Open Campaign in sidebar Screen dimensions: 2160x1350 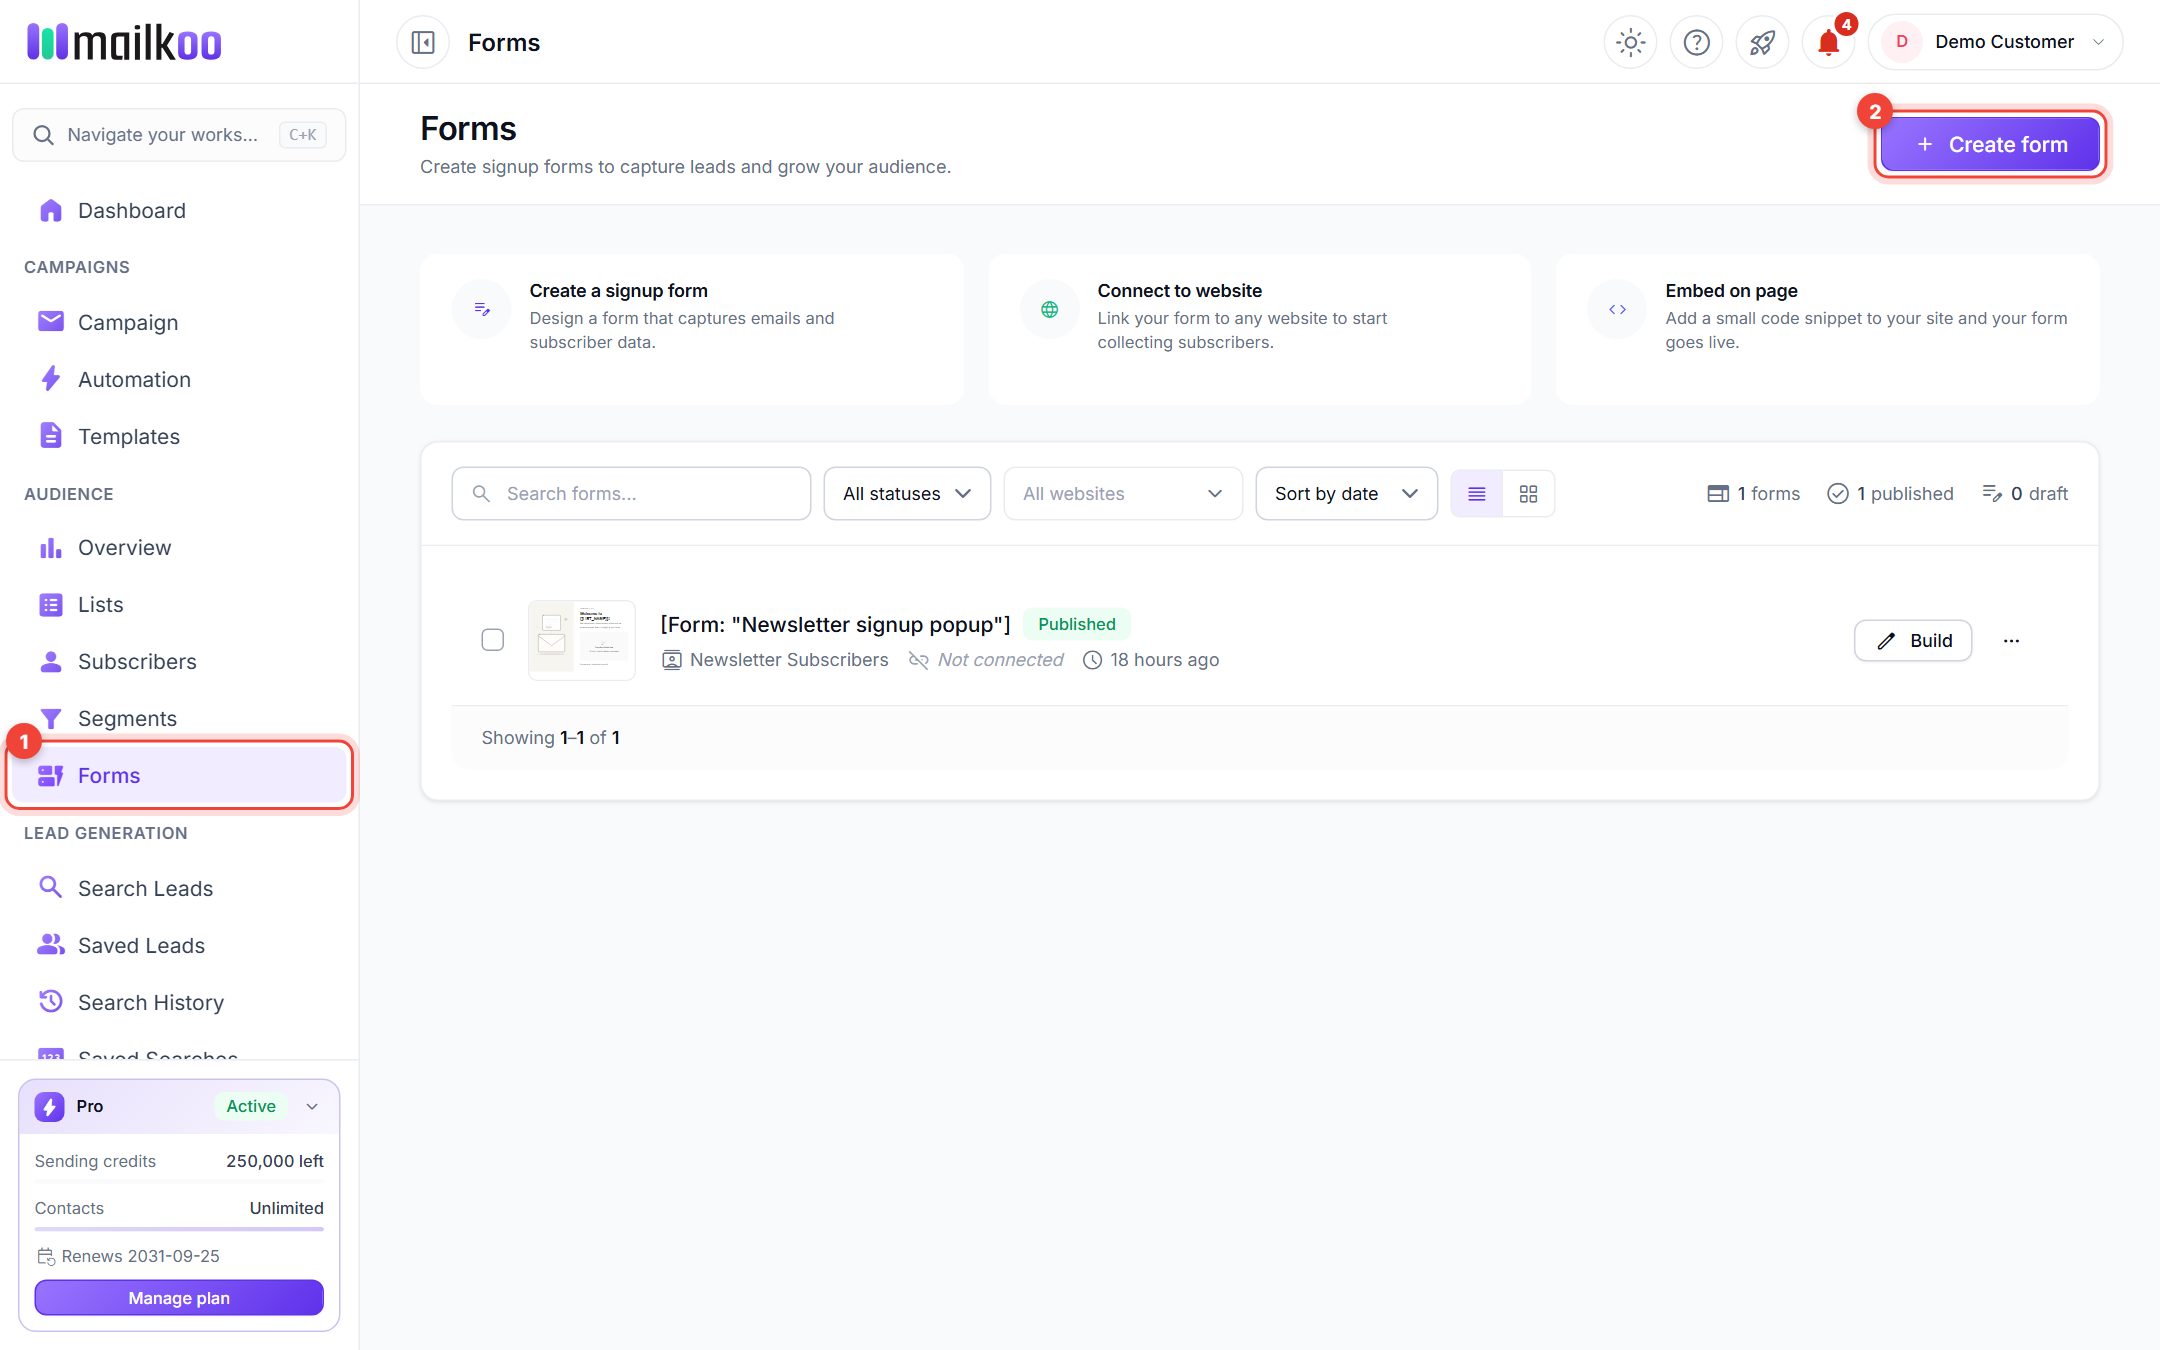179,322
